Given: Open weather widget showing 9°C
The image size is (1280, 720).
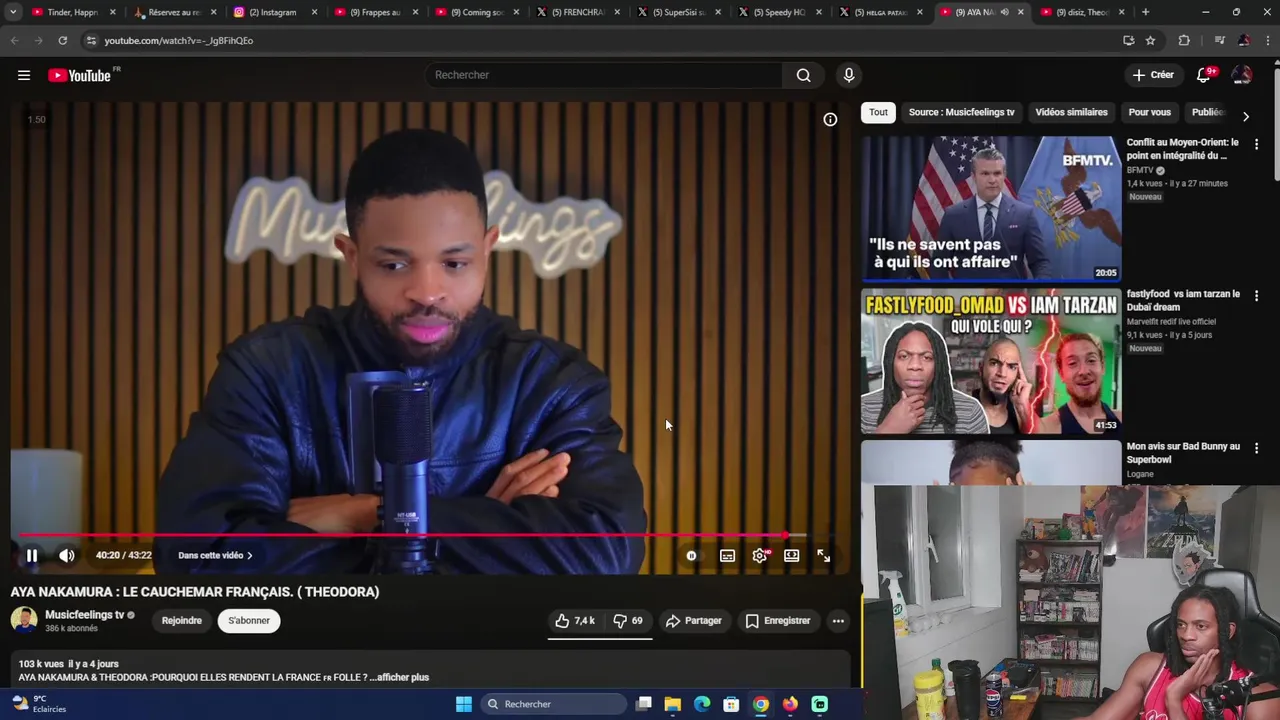Looking at the screenshot, I should (x=40, y=704).
